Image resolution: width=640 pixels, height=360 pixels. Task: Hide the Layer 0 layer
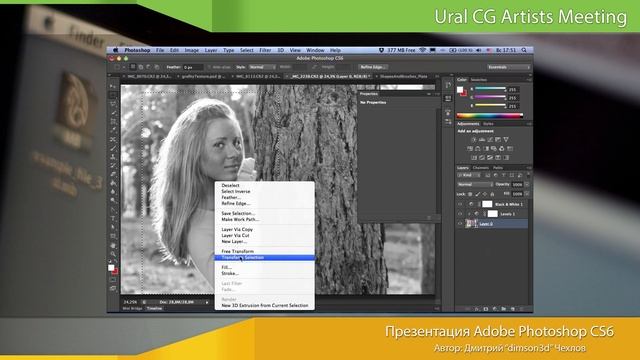[x=460, y=223]
